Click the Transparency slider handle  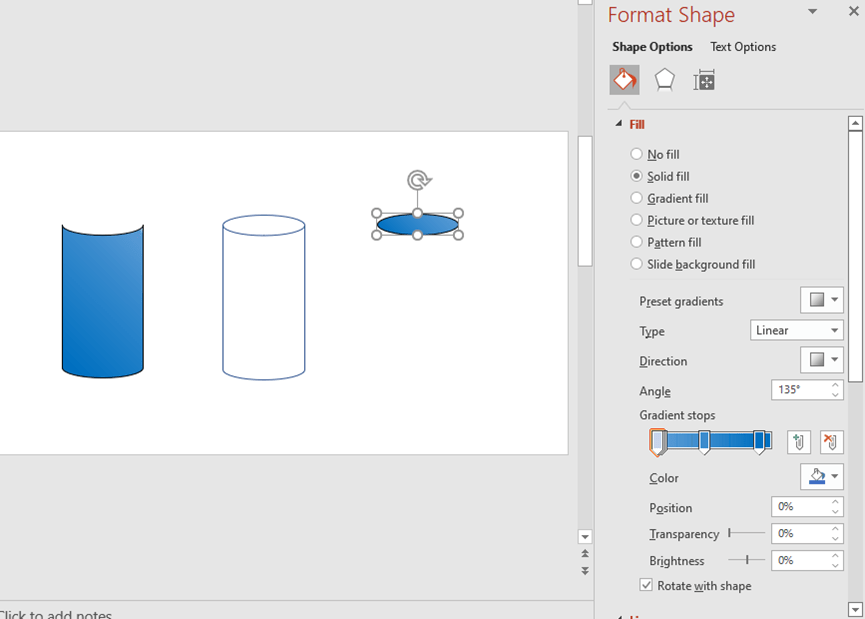(729, 533)
